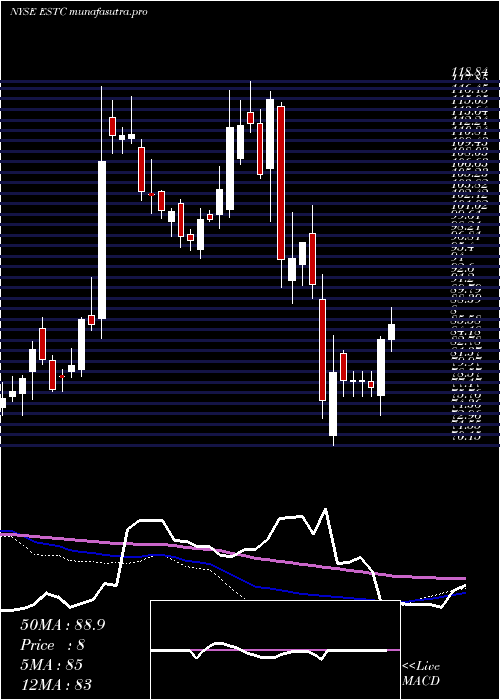Viewport: 500px width, 700px height.
Task: Click the tallest red candlestick body
Action: pyautogui.click(x=281, y=183)
